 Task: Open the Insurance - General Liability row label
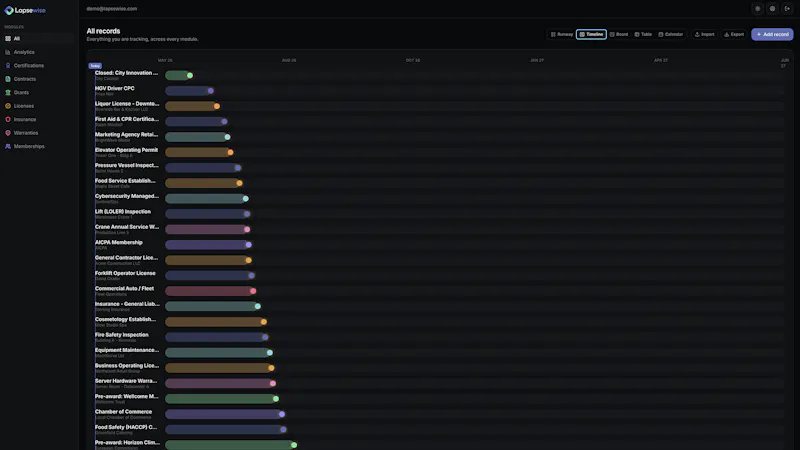pos(127,306)
